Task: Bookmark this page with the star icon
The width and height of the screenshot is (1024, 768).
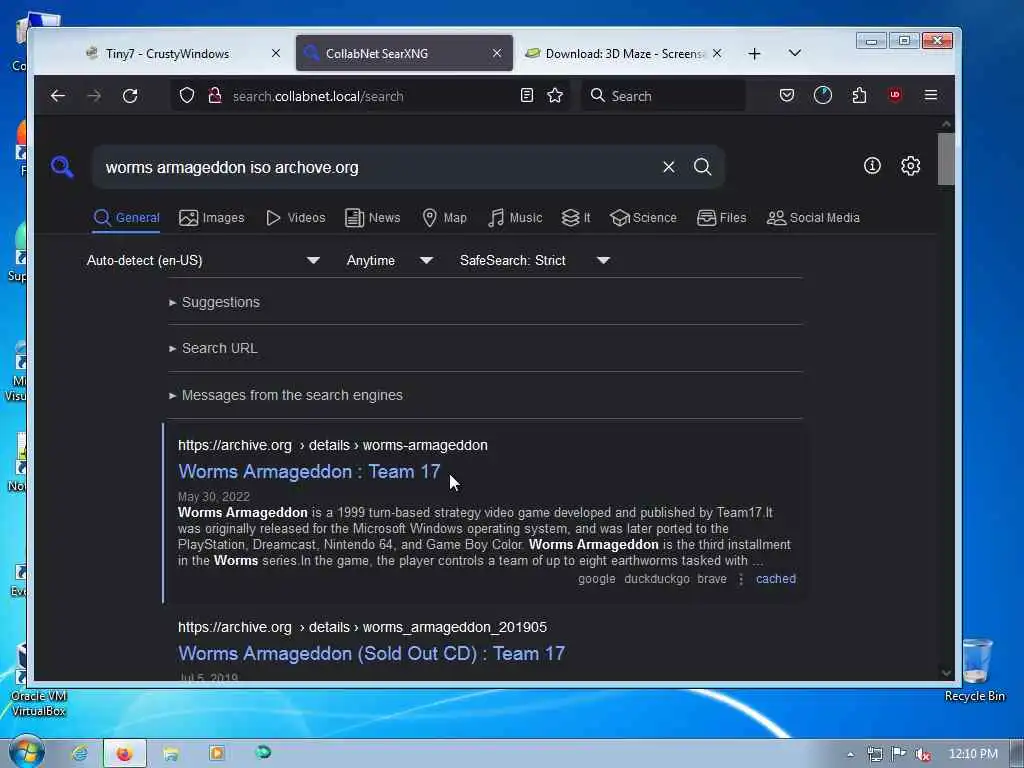Action: [x=555, y=95]
